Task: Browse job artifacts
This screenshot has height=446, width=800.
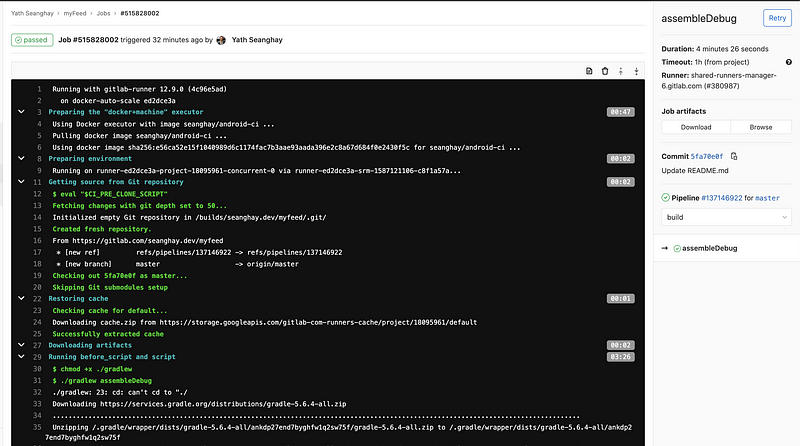Action: click(761, 127)
